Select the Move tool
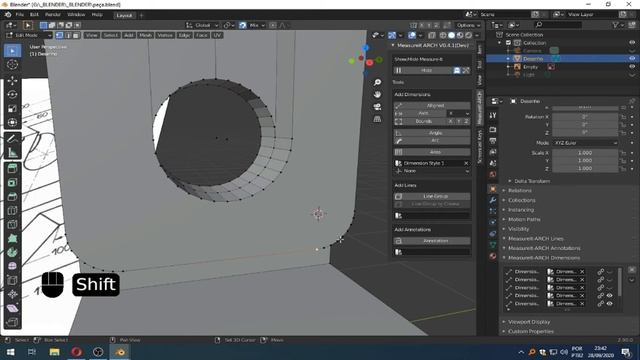The height and width of the screenshot is (360, 640). pyautogui.click(x=12, y=80)
